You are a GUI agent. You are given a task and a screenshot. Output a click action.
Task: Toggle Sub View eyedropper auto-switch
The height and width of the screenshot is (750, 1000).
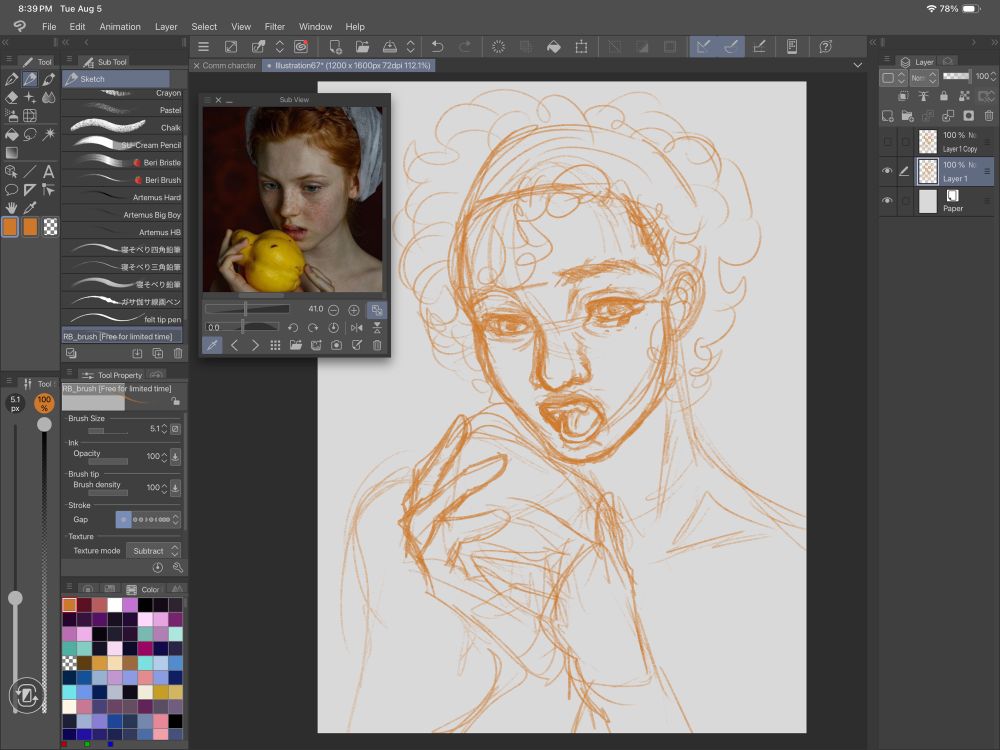pyautogui.click(x=212, y=345)
